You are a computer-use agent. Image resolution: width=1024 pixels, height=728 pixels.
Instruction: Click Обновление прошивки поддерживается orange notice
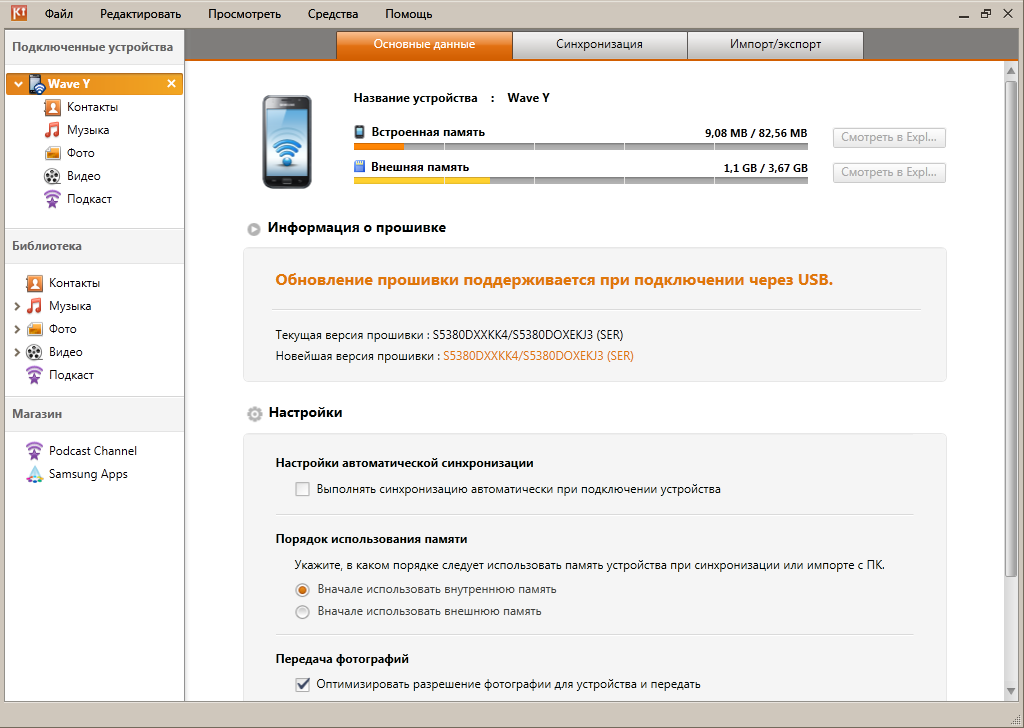click(x=554, y=280)
